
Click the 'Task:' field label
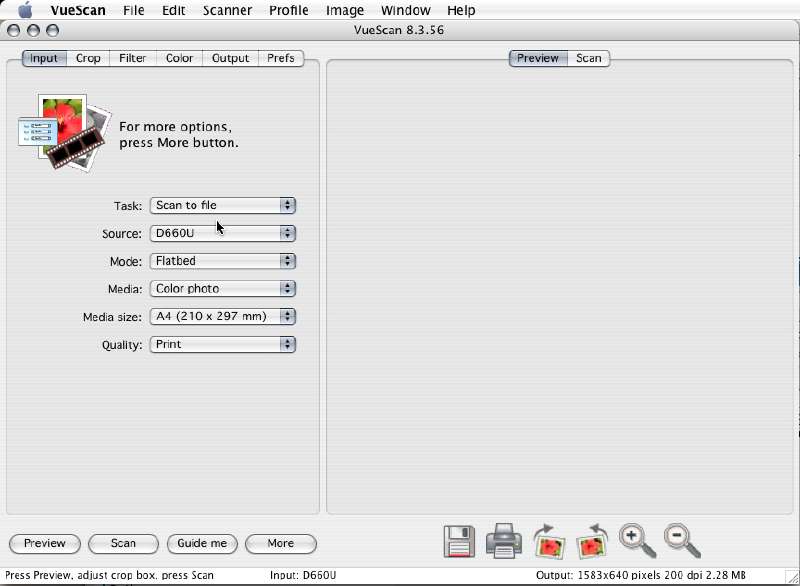click(x=128, y=206)
